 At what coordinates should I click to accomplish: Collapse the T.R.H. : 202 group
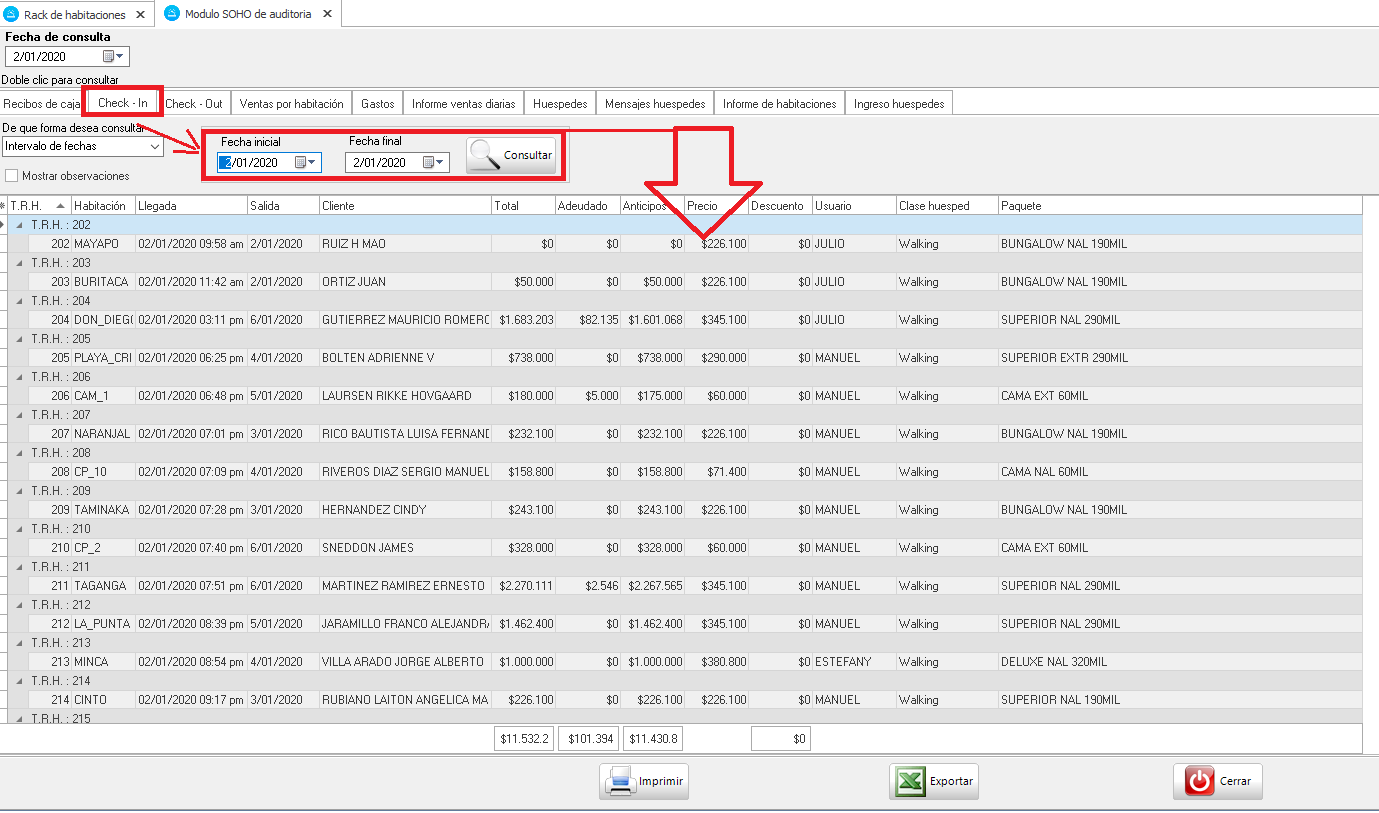click(x=20, y=225)
